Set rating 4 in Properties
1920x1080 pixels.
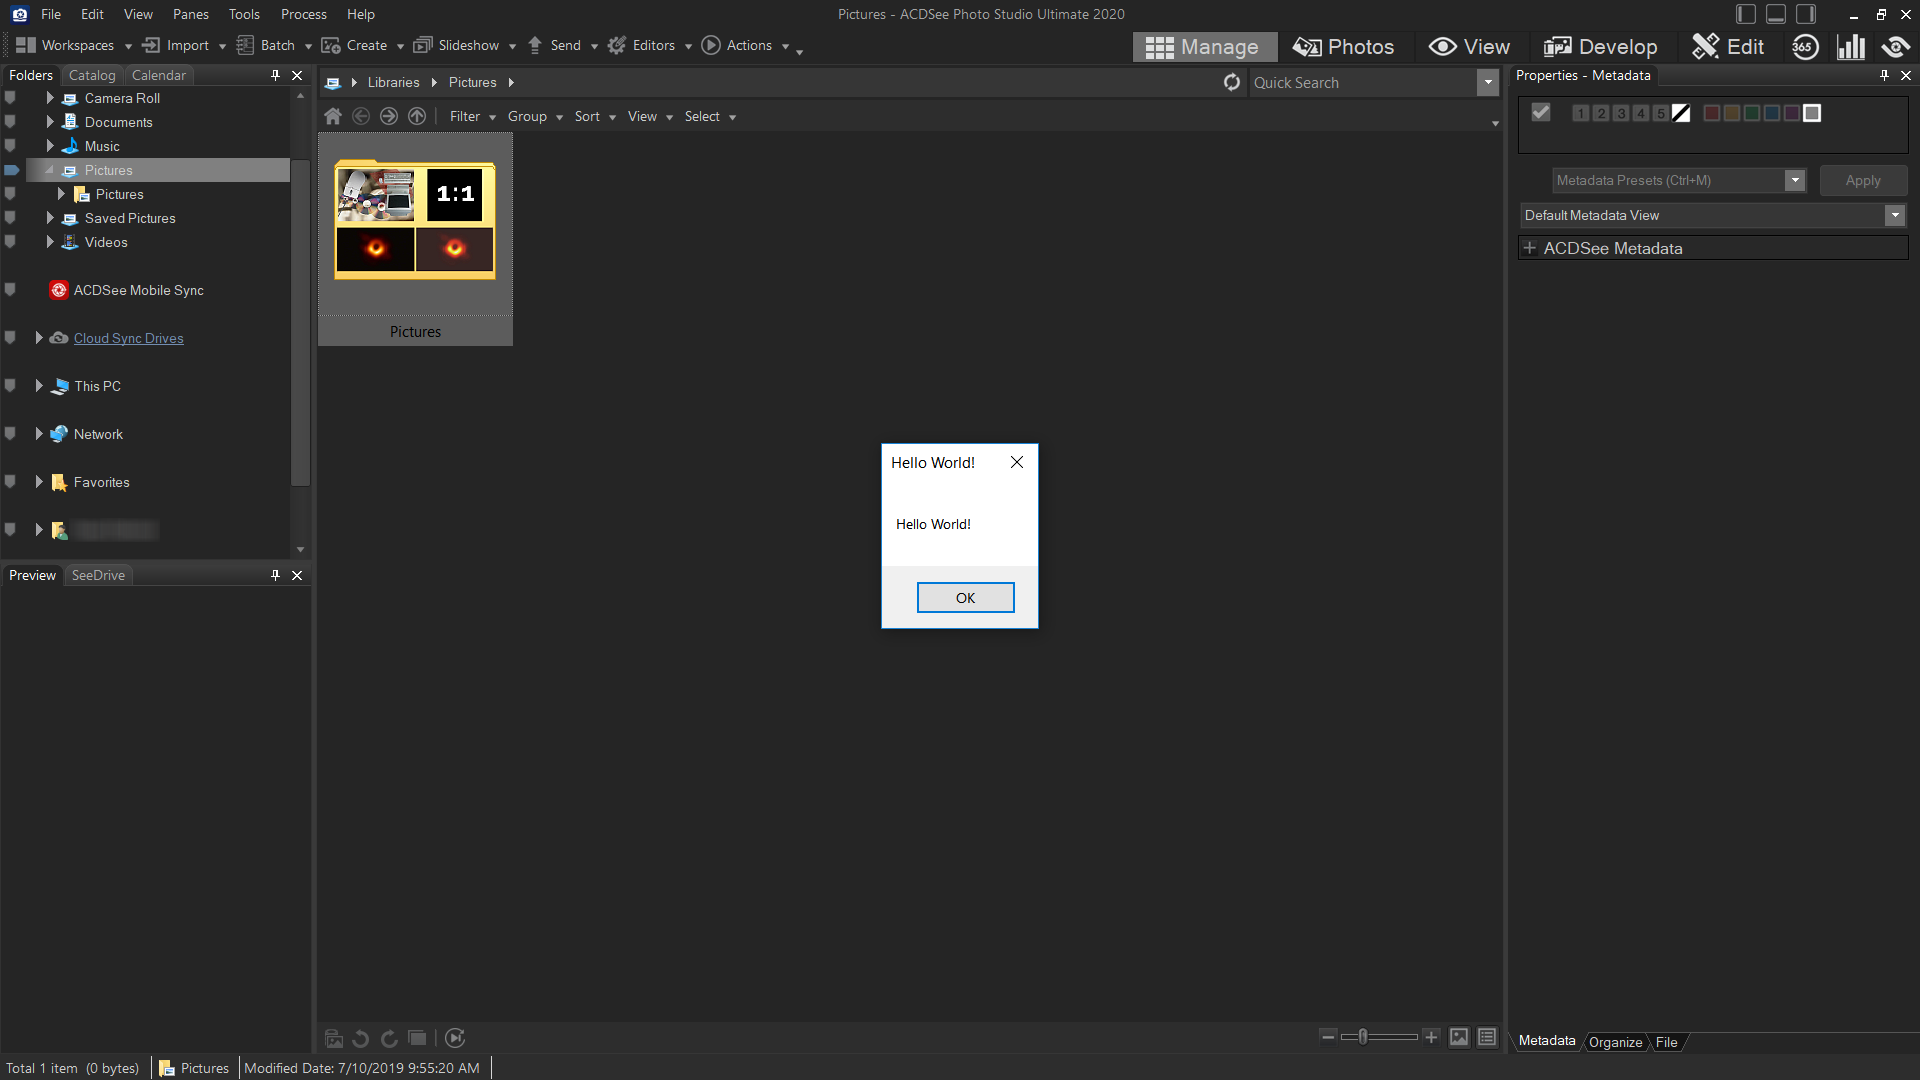pos(1641,113)
